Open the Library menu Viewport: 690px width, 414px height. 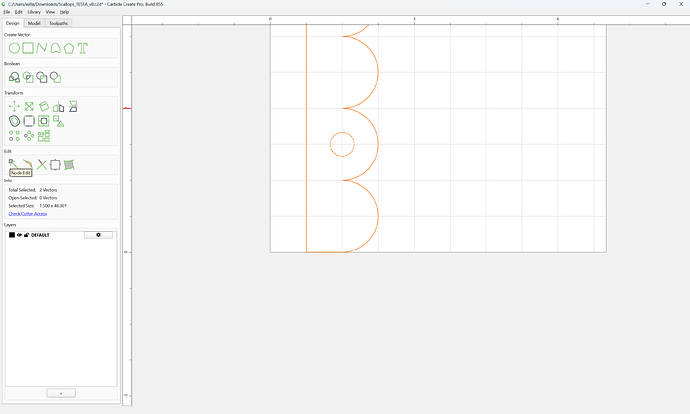[x=34, y=12]
